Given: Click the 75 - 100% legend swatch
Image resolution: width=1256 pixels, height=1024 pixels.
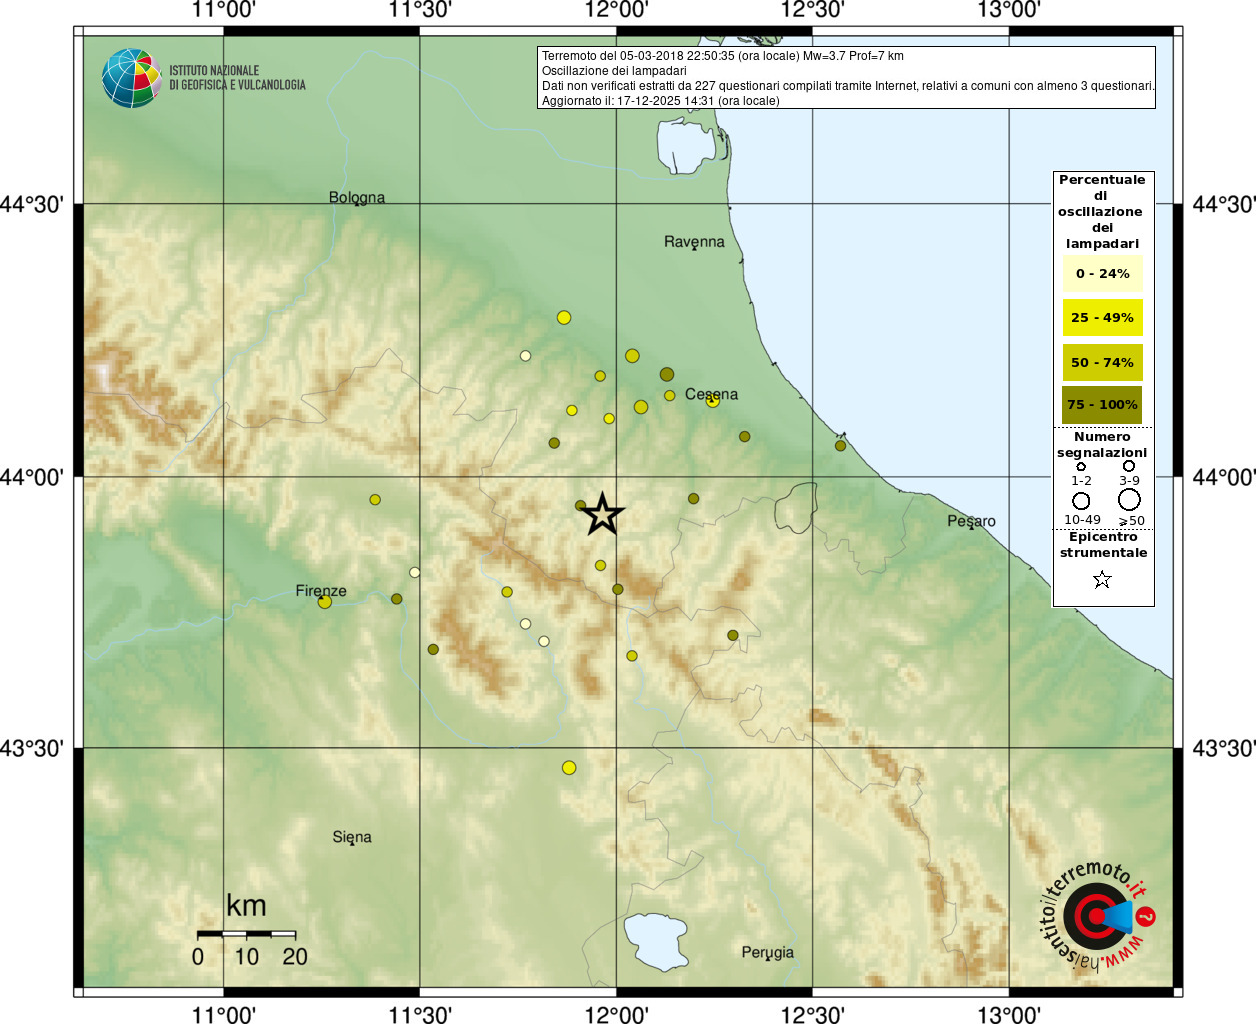Looking at the screenshot, I should pyautogui.click(x=1102, y=405).
